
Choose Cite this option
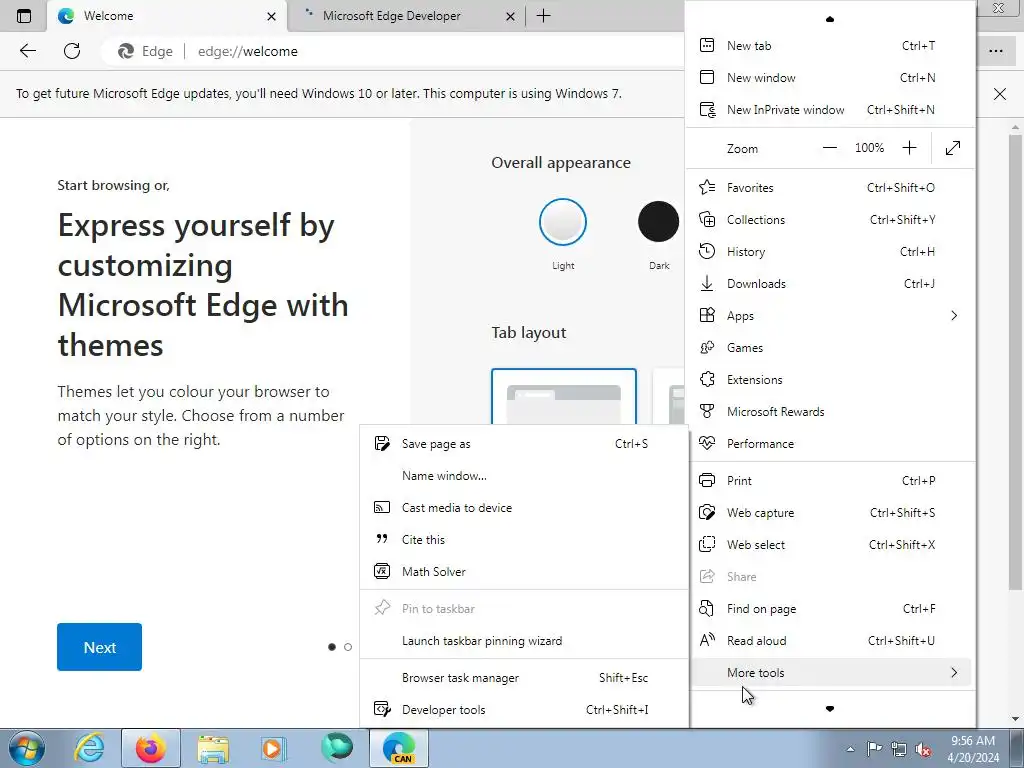tap(524, 540)
